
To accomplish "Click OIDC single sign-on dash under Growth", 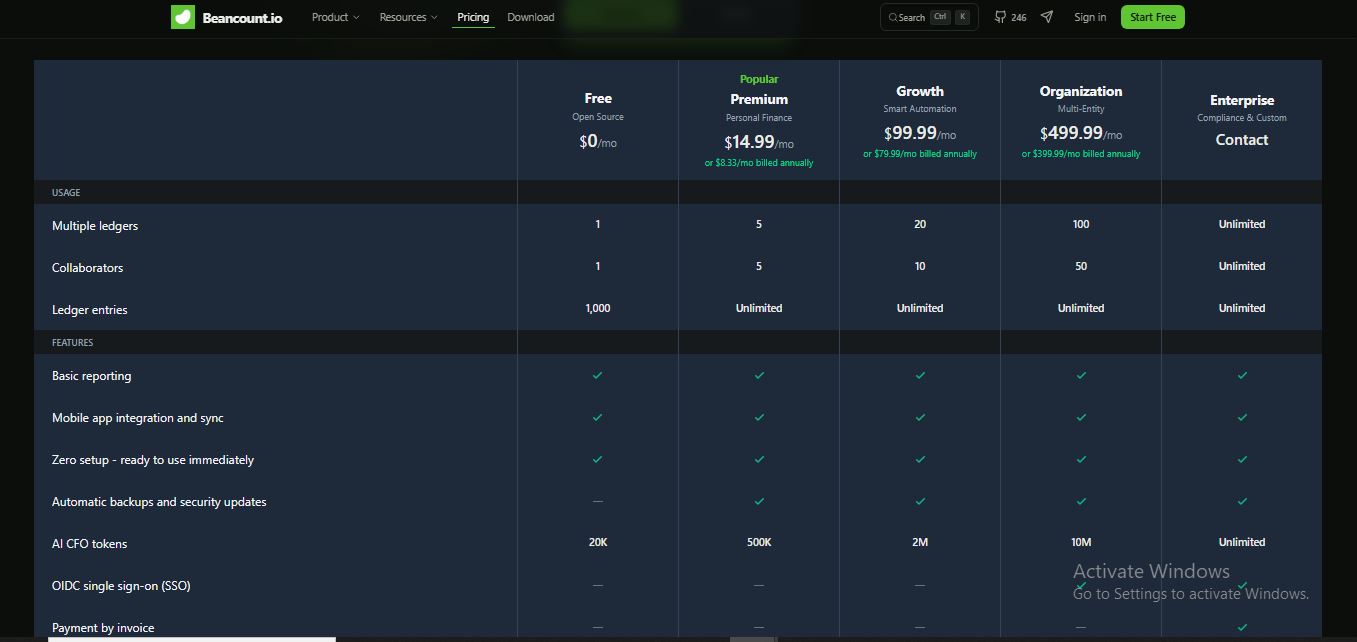I will click(x=920, y=585).
